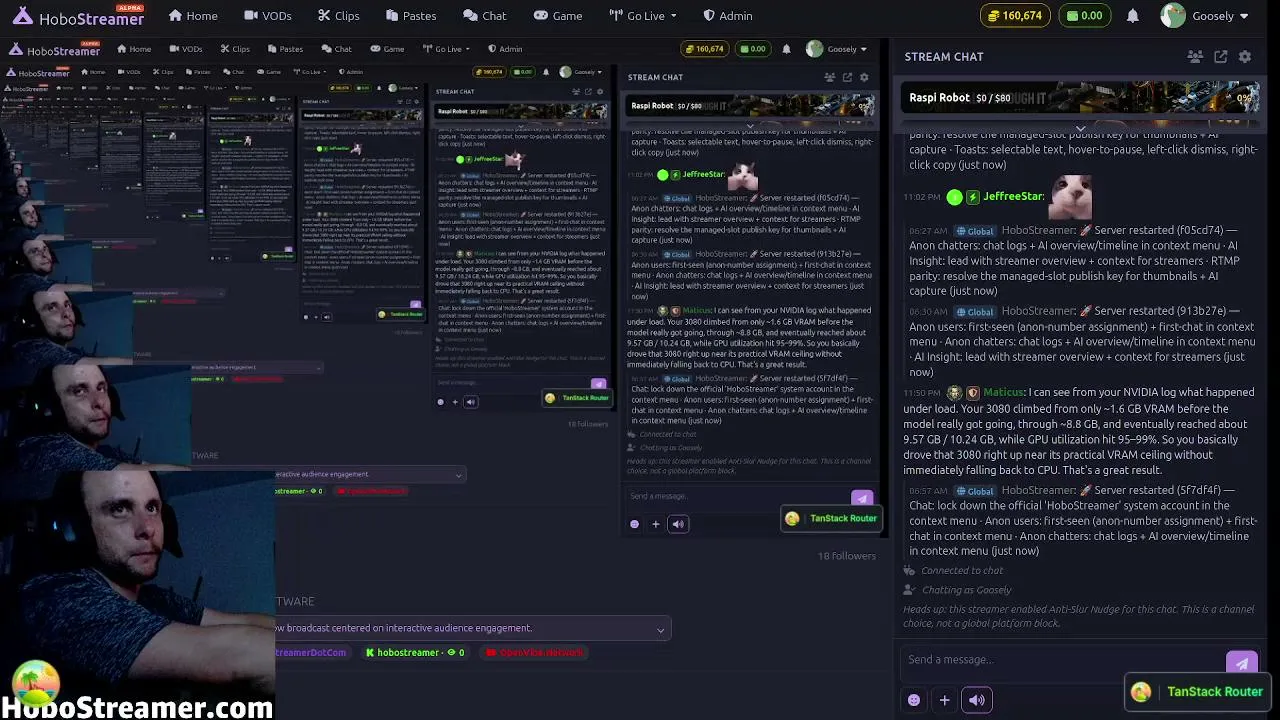Click the 0.00 cash balance in top navigation bar
Image resolution: width=1280 pixels, height=720 pixels.
tap(1085, 16)
